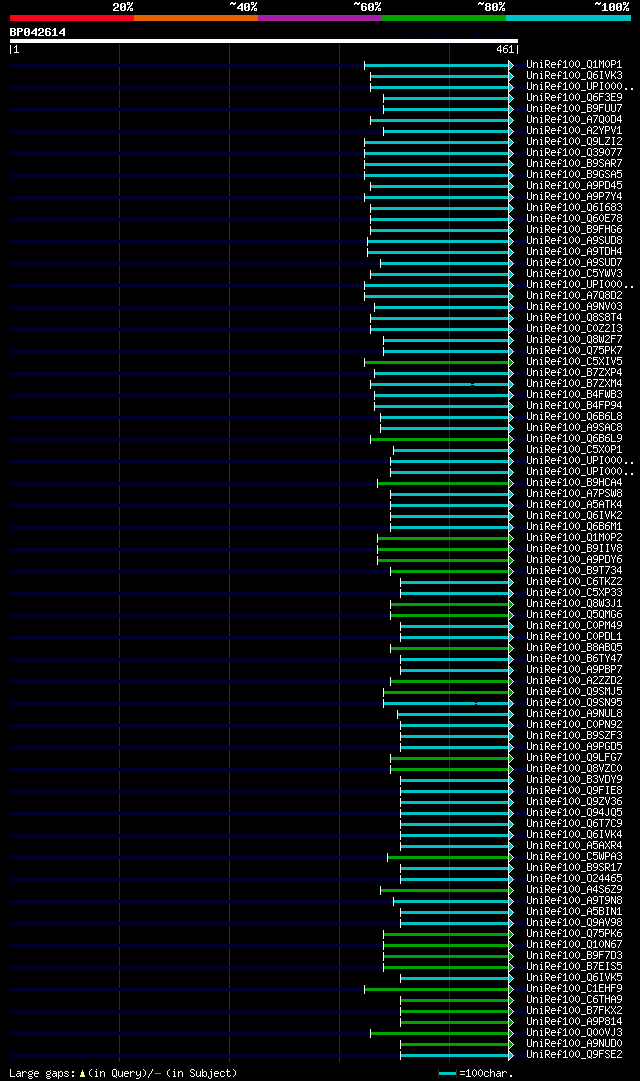The width and height of the screenshot is (640, 1081).
Task: Click the alignment bar for UniRef100_Q9SN95
Action: coord(448,704)
